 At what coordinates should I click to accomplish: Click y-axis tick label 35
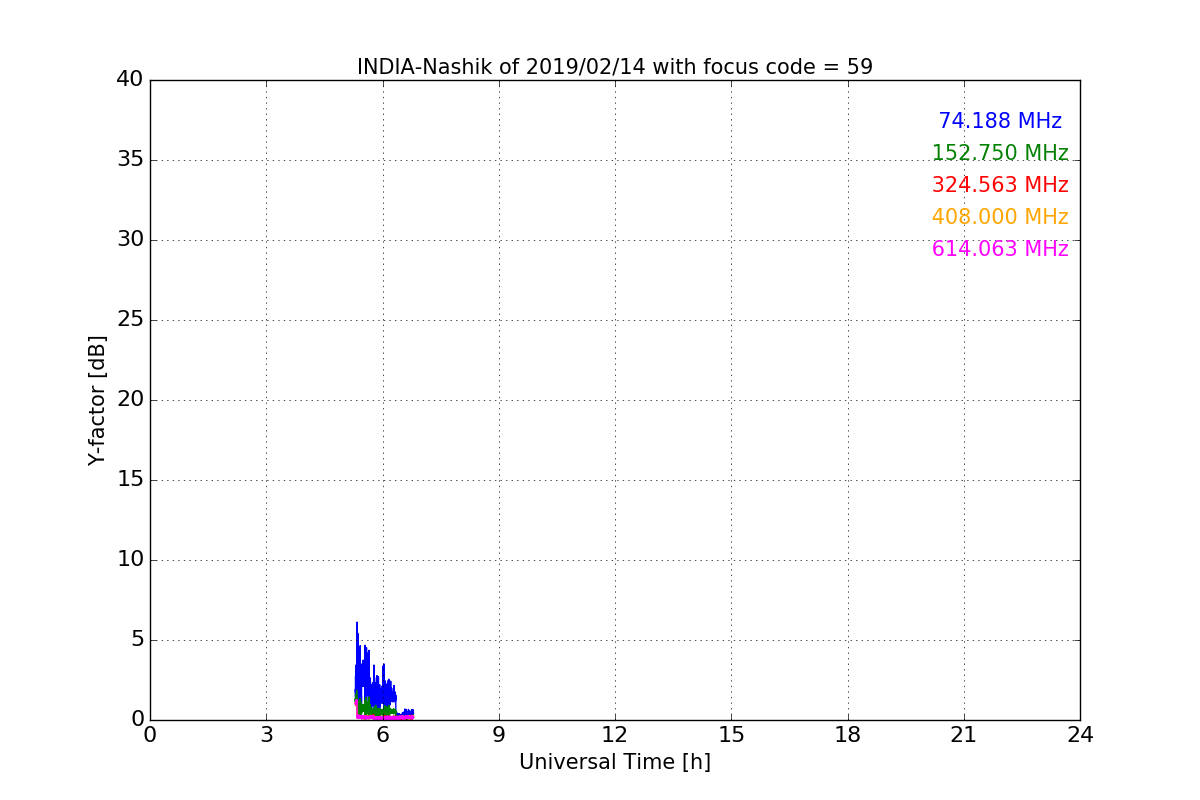click(x=130, y=160)
